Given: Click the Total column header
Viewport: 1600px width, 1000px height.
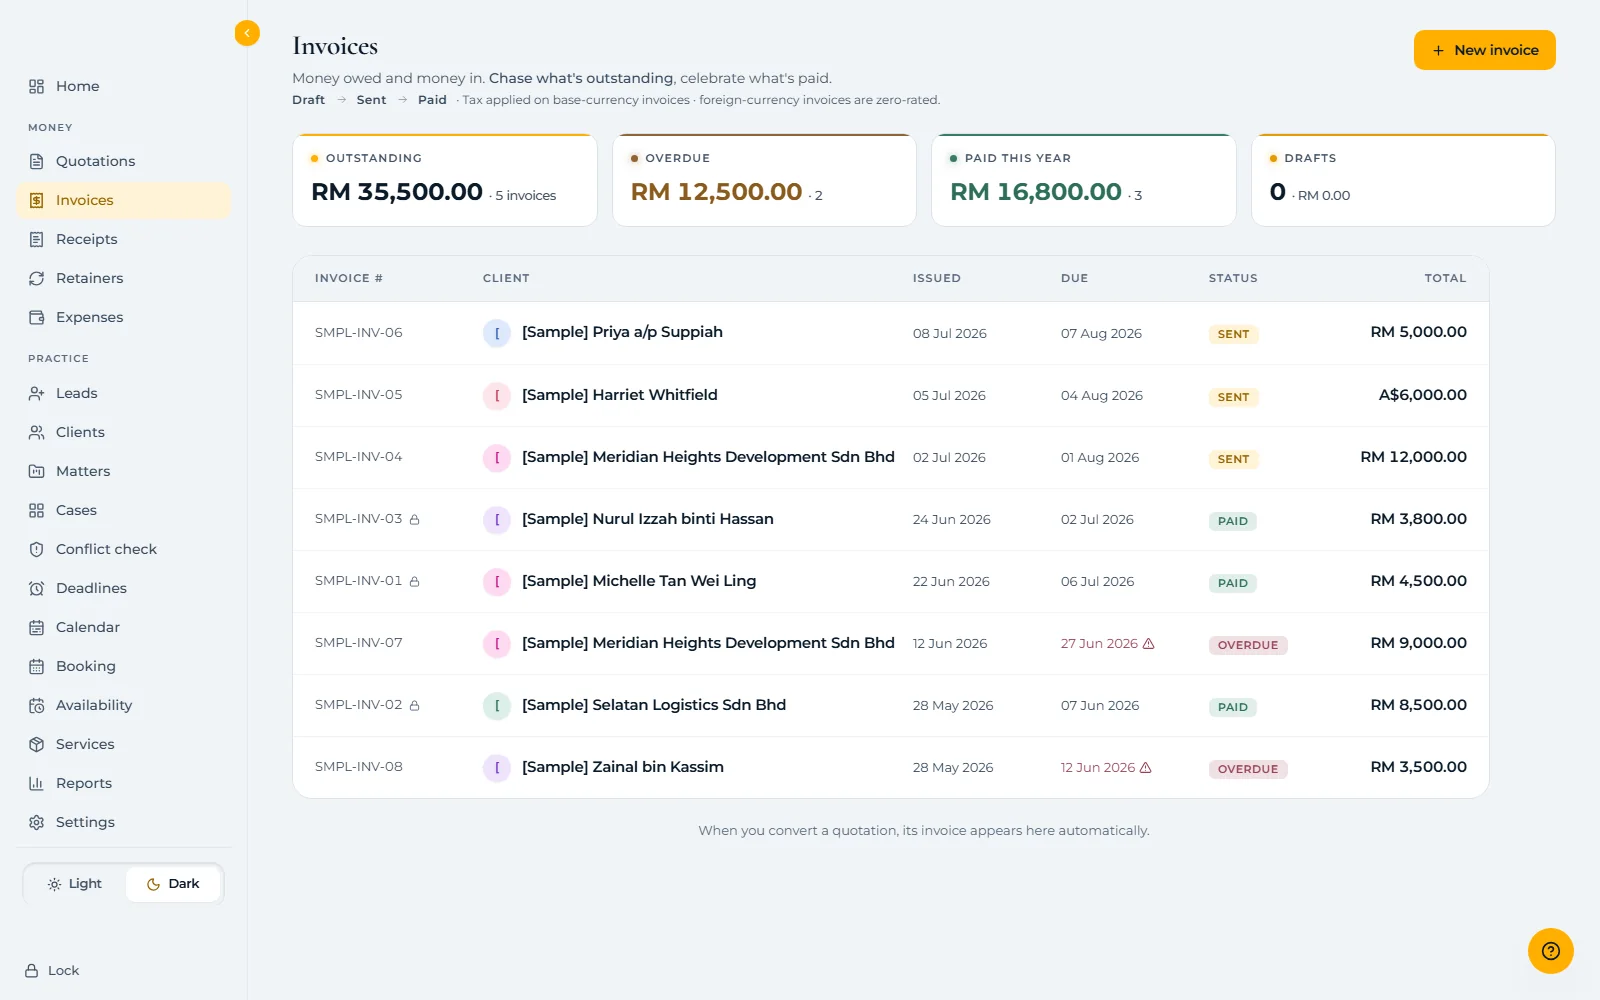Looking at the screenshot, I should (x=1445, y=278).
